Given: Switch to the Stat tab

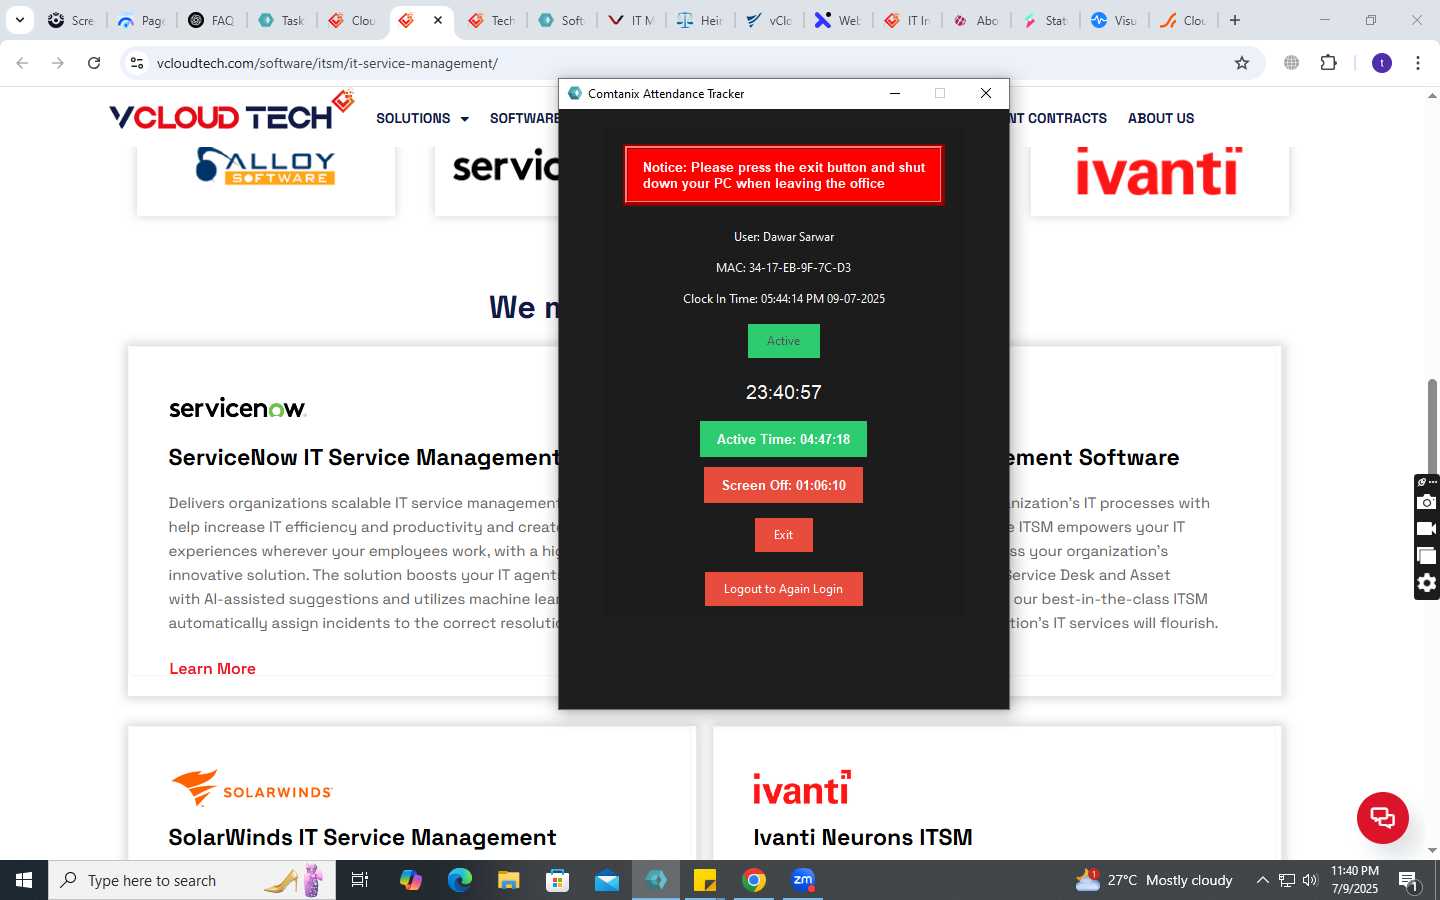Looking at the screenshot, I should 1045,20.
